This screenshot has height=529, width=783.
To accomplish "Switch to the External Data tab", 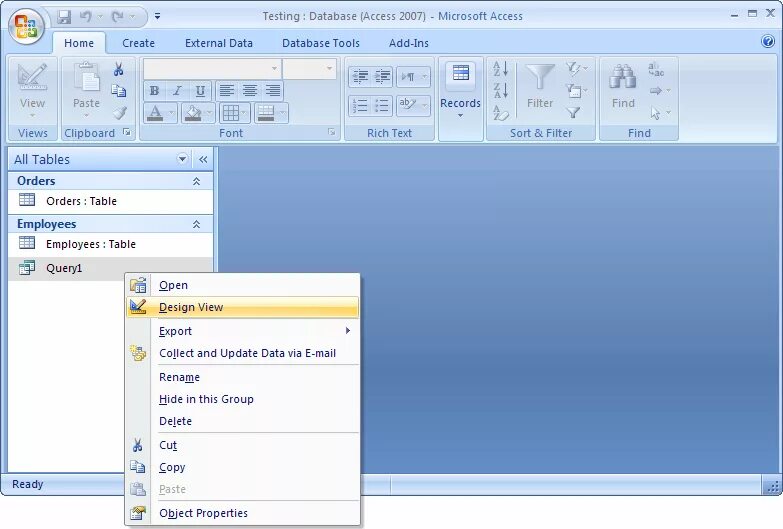I will (219, 43).
